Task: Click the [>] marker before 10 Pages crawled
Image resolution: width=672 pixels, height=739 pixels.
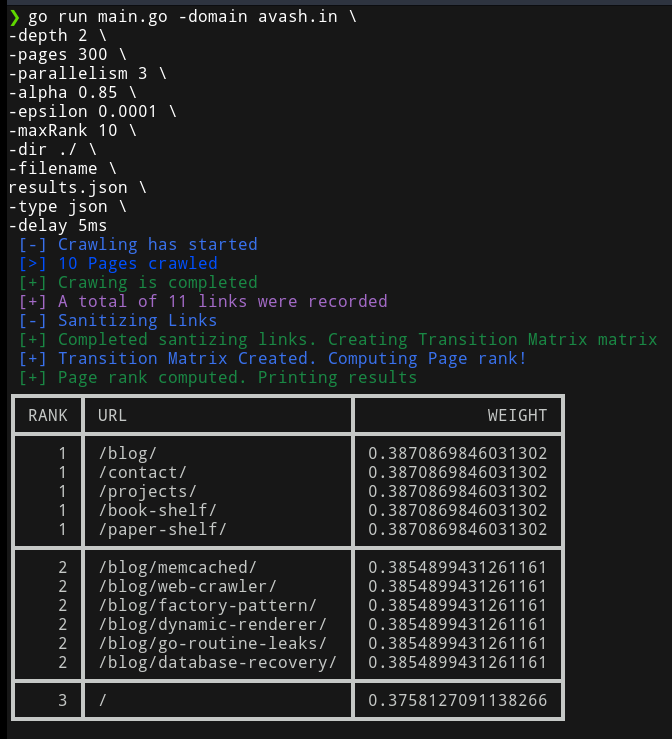Action: [33, 263]
